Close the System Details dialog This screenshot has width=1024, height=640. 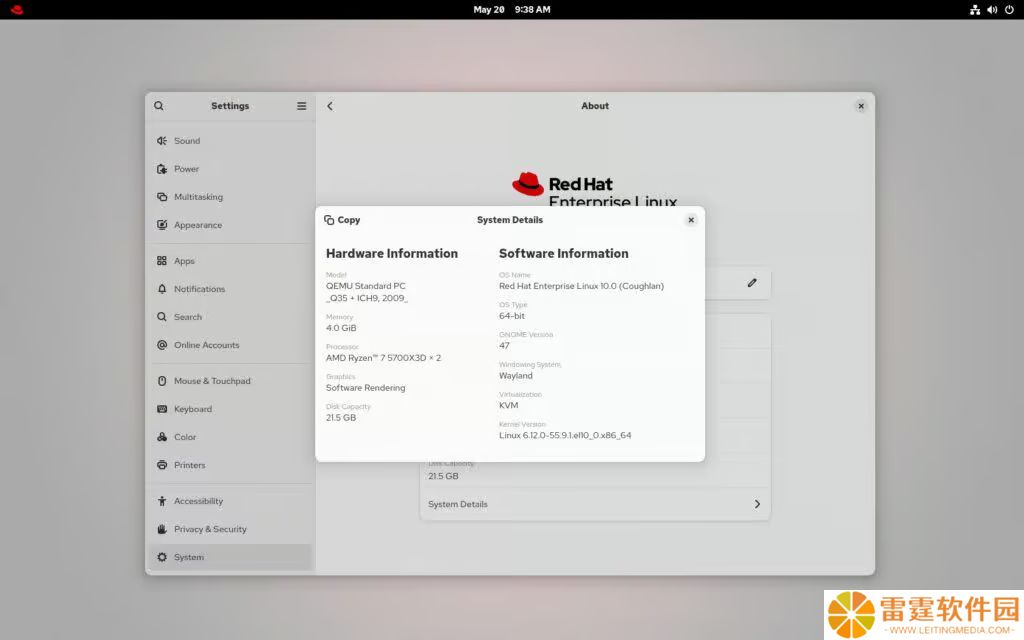tap(691, 220)
